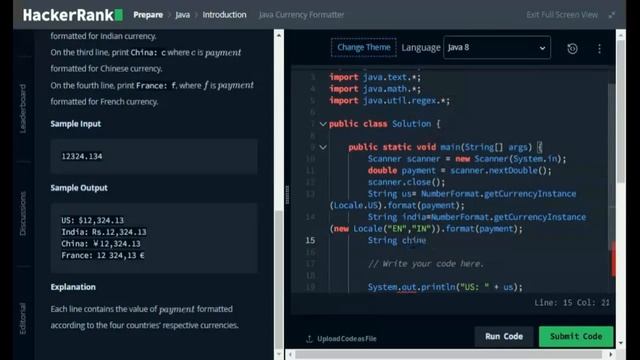Open the Leaderboard side tab

[x=23, y=109]
